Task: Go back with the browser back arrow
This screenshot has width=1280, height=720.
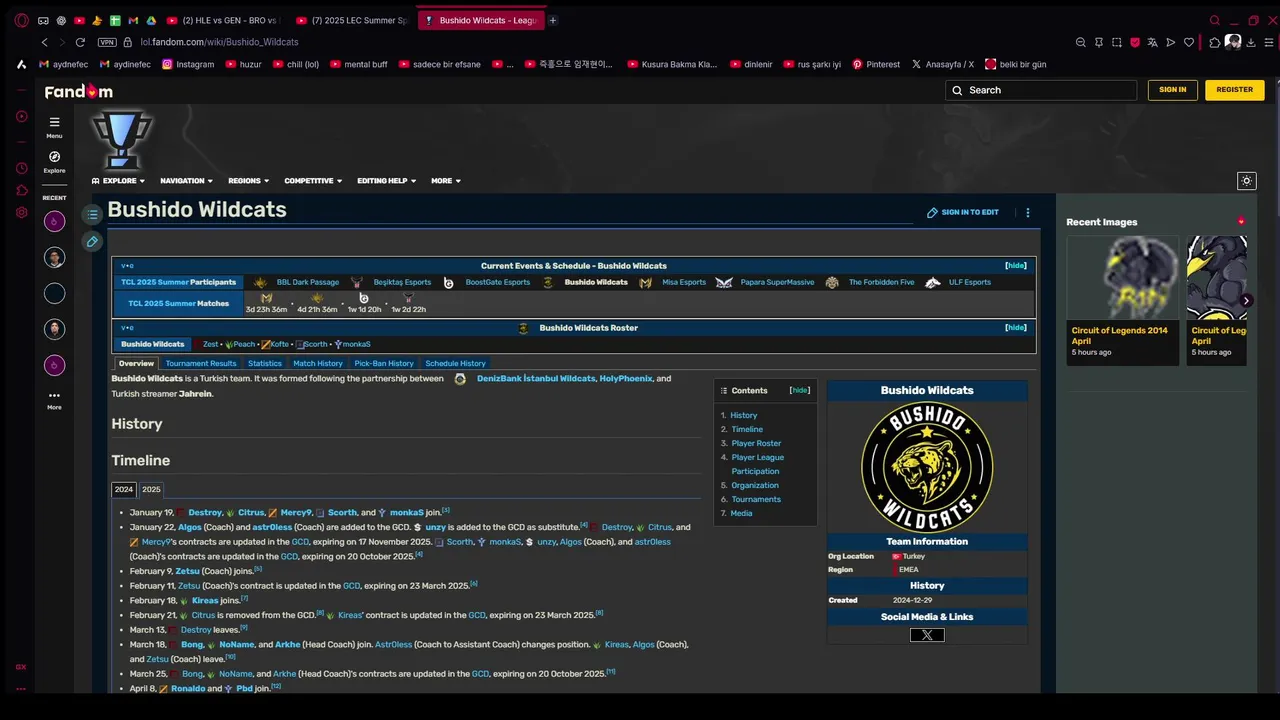Action: pyautogui.click(x=44, y=42)
